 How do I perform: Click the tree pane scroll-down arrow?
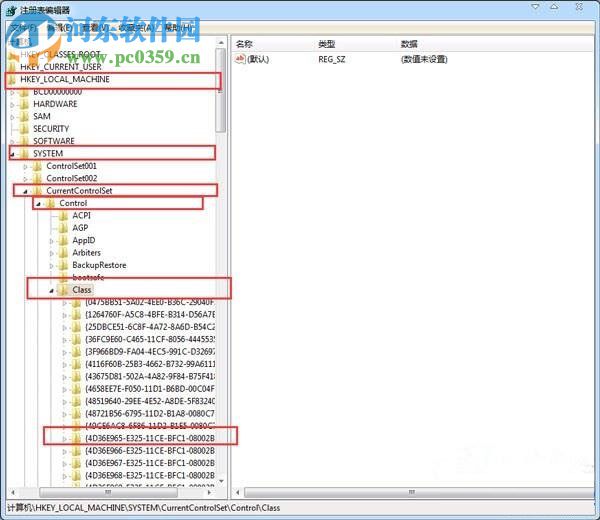click(221, 481)
